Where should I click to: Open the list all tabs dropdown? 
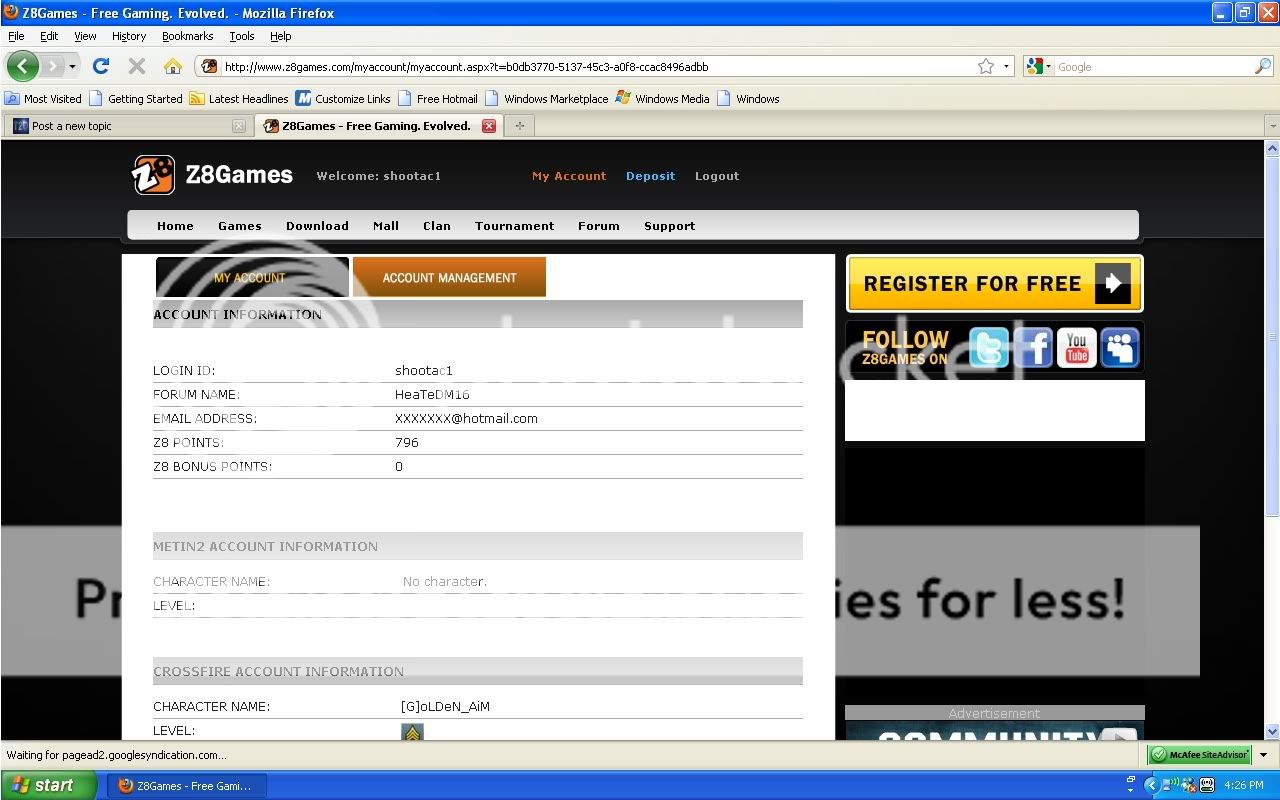coord(1271,126)
